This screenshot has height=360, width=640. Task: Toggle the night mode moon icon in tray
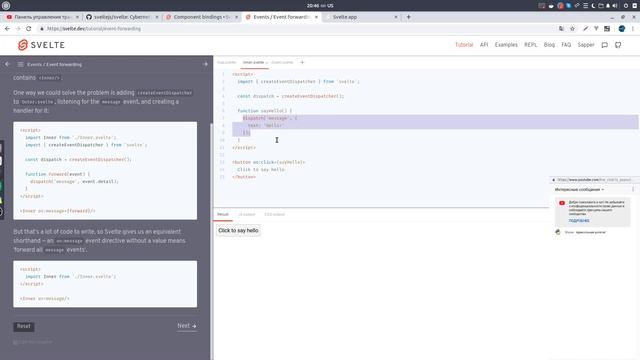tap(593, 6)
